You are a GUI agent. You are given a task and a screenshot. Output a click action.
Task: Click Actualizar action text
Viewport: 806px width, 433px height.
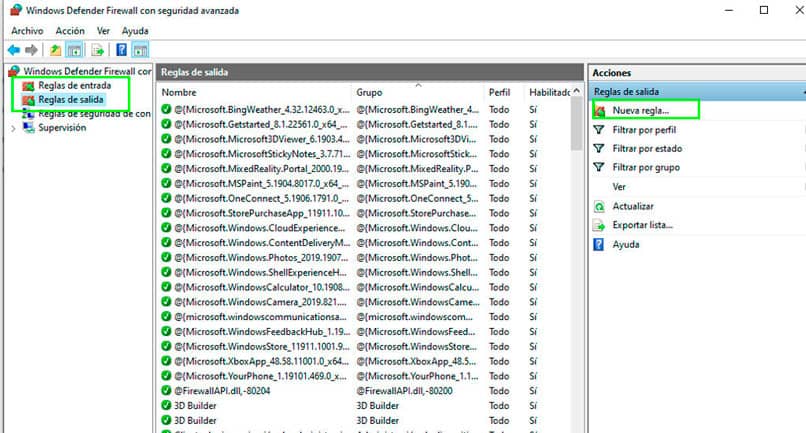pyautogui.click(x=633, y=206)
